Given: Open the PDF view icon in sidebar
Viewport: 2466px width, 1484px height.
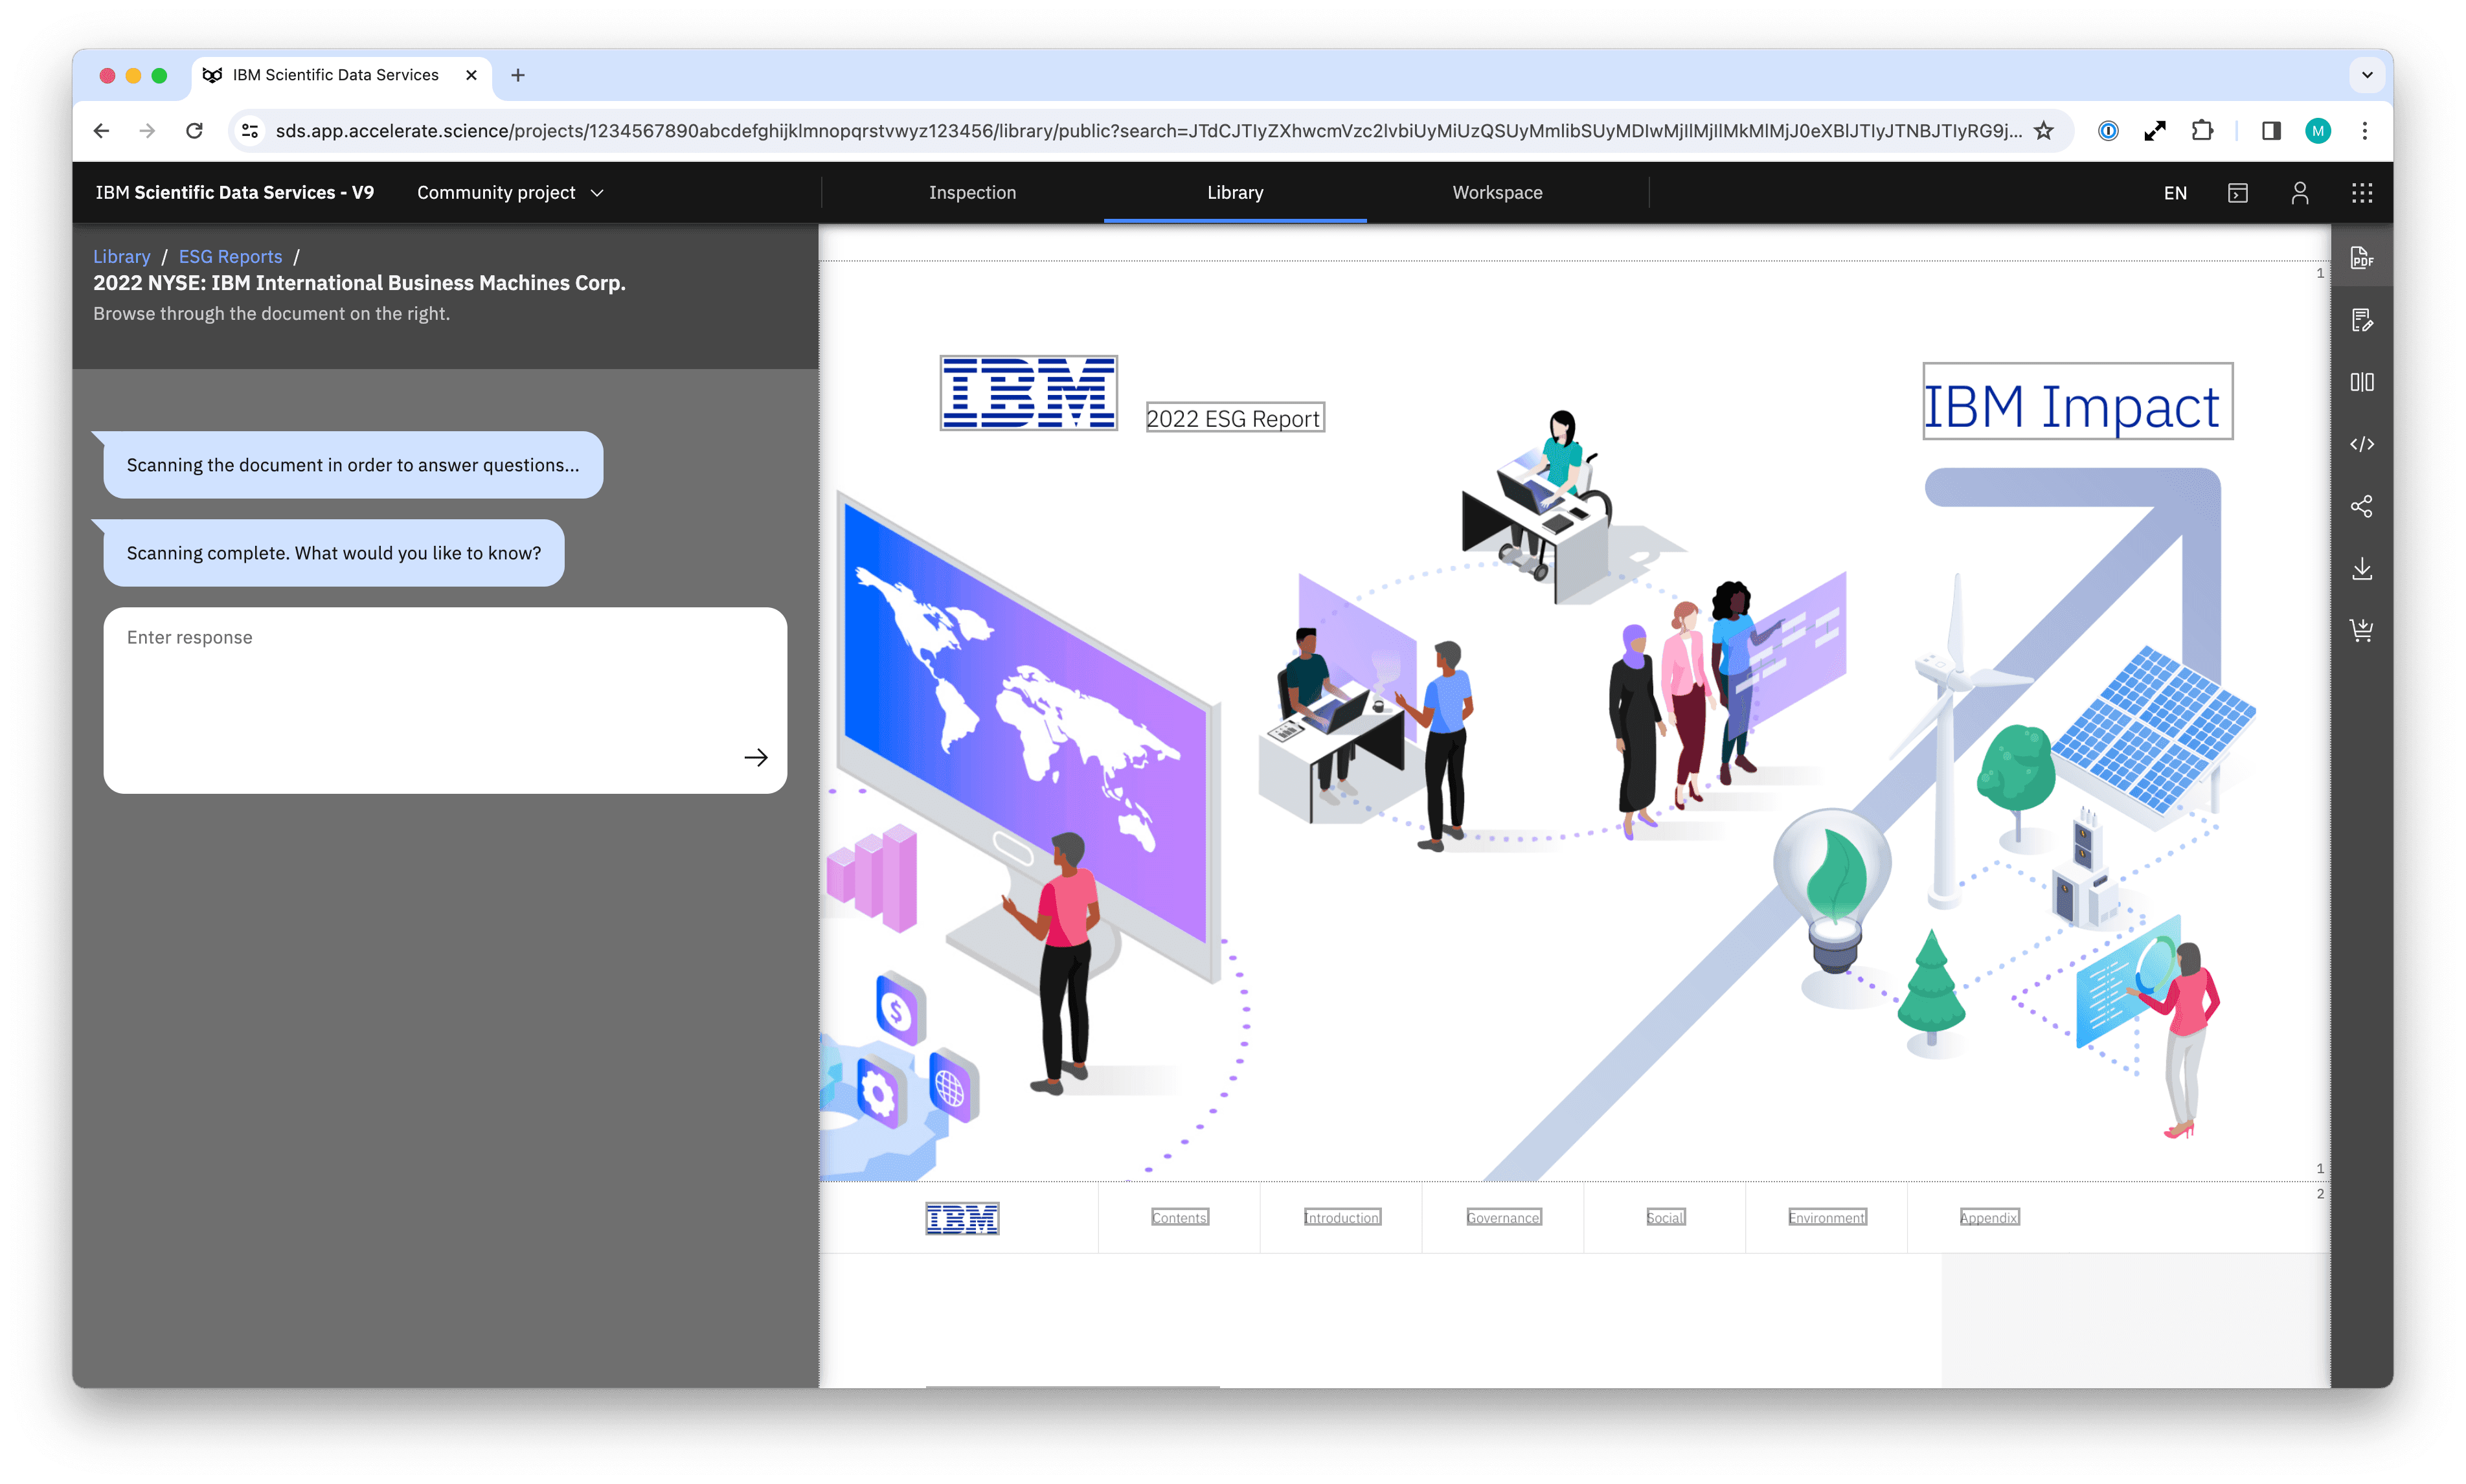Looking at the screenshot, I should coord(2361,258).
